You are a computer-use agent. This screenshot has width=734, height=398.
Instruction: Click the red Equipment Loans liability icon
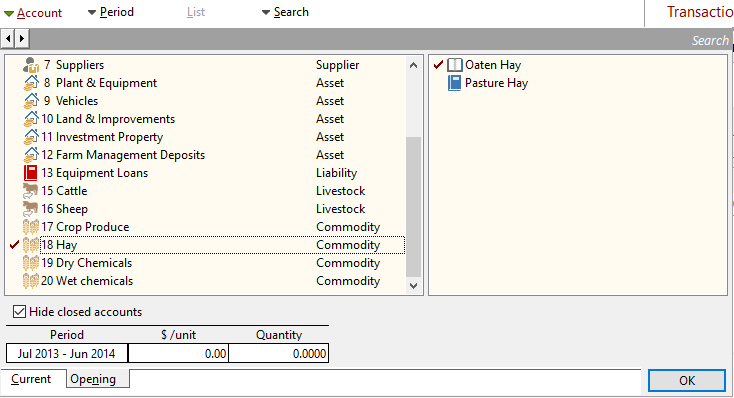coord(30,173)
